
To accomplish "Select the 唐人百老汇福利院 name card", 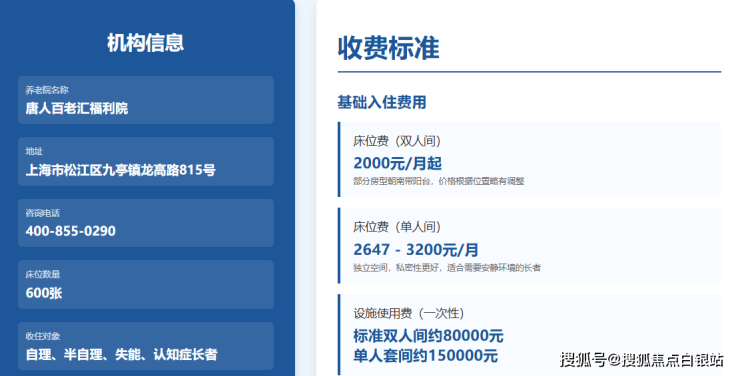I will [x=146, y=100].
